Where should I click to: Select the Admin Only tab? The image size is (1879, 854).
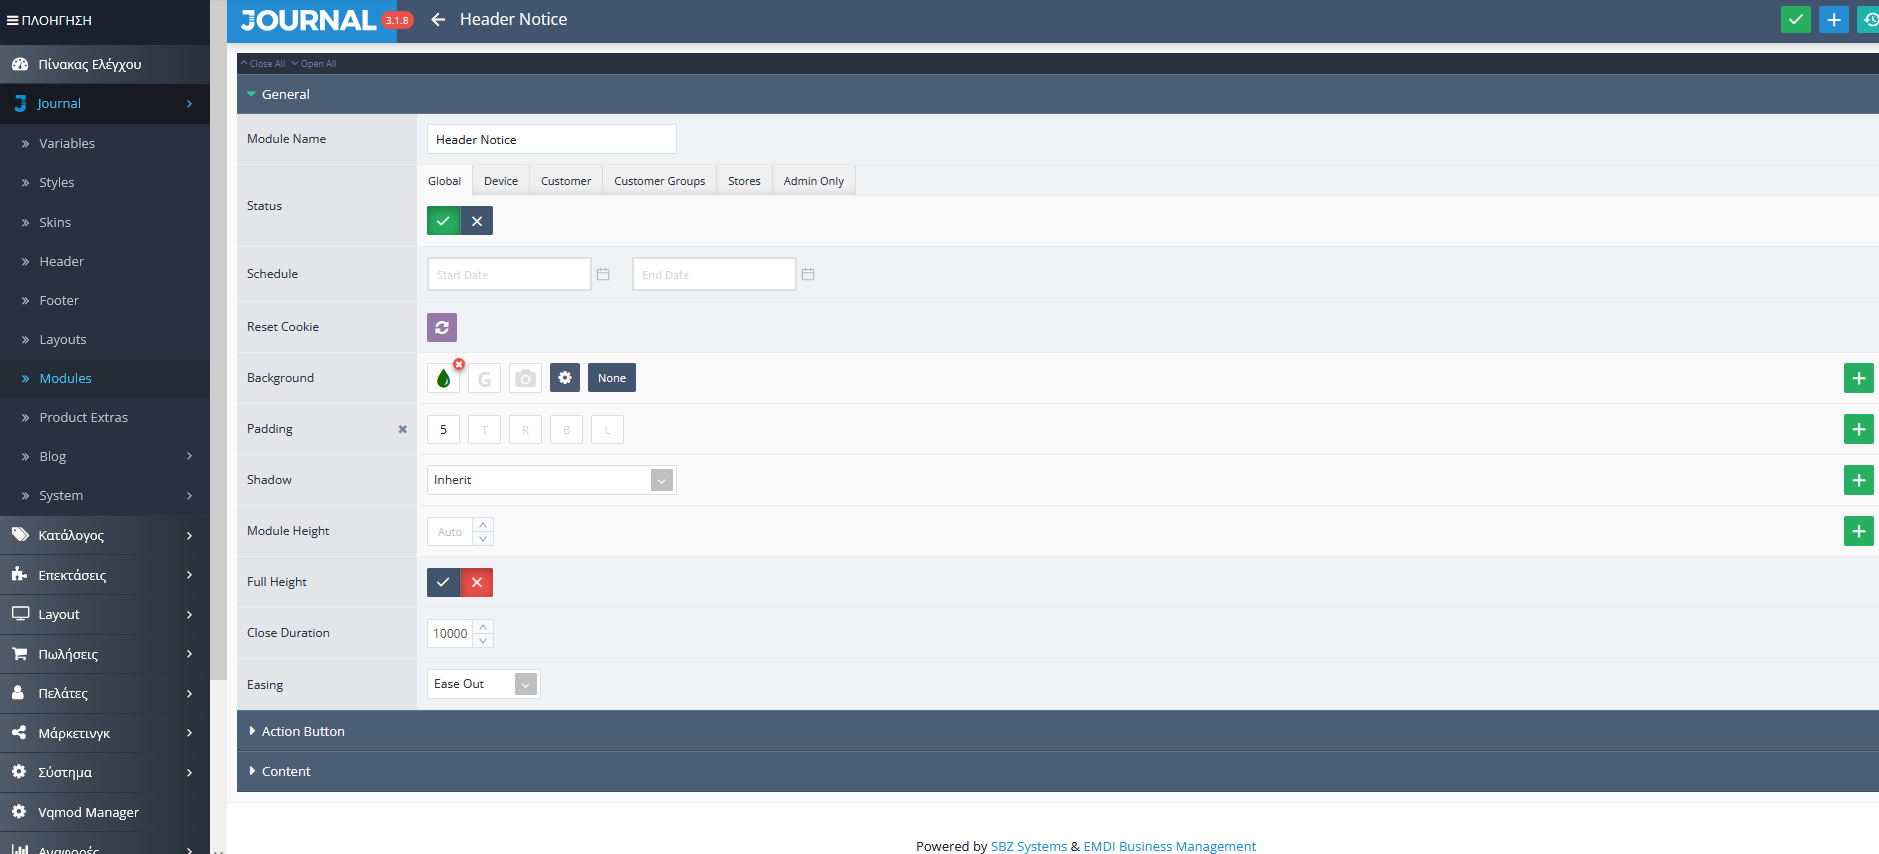click(x=813, y=181)
